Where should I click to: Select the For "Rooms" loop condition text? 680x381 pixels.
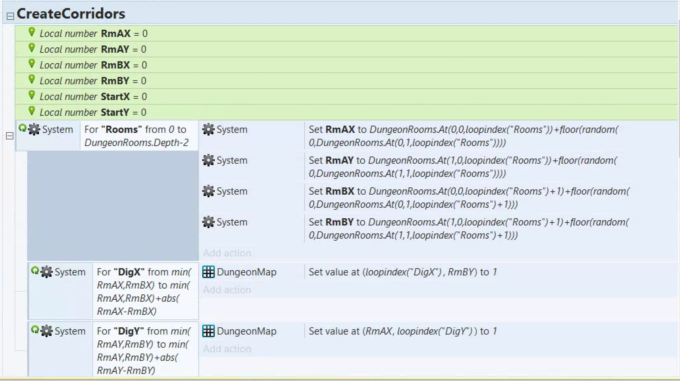(x=136, y=136)
